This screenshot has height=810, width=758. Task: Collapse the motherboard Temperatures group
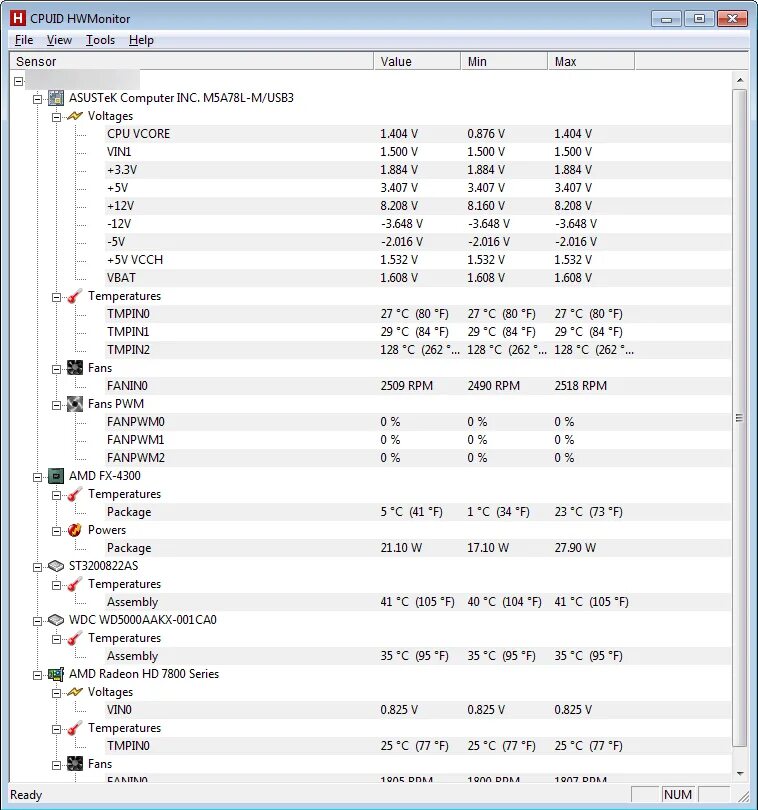point(56,297)
